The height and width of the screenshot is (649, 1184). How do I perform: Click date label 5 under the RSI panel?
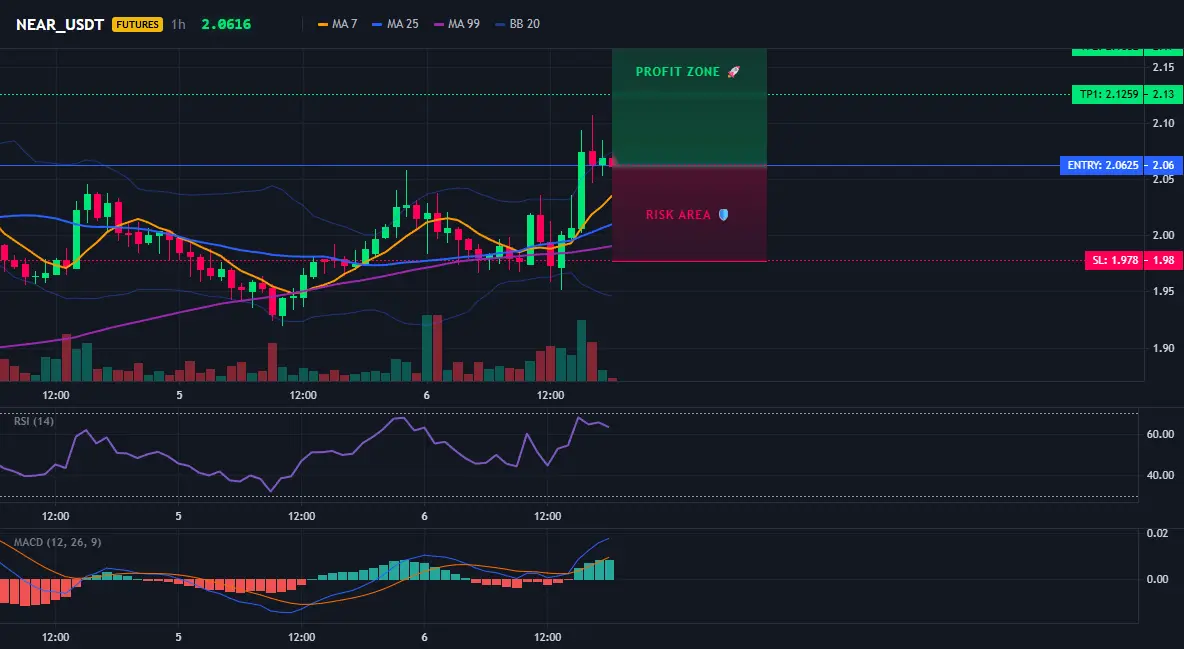(178, 516)
